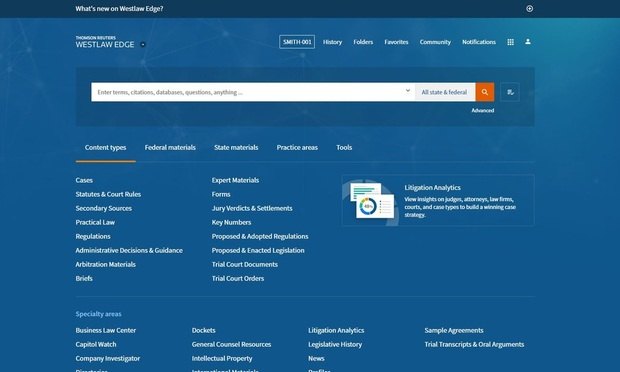Image resolution: width=620 pixels, height=372 pixels.
Task: Open the Dockets link
Action: pos(204,330)
